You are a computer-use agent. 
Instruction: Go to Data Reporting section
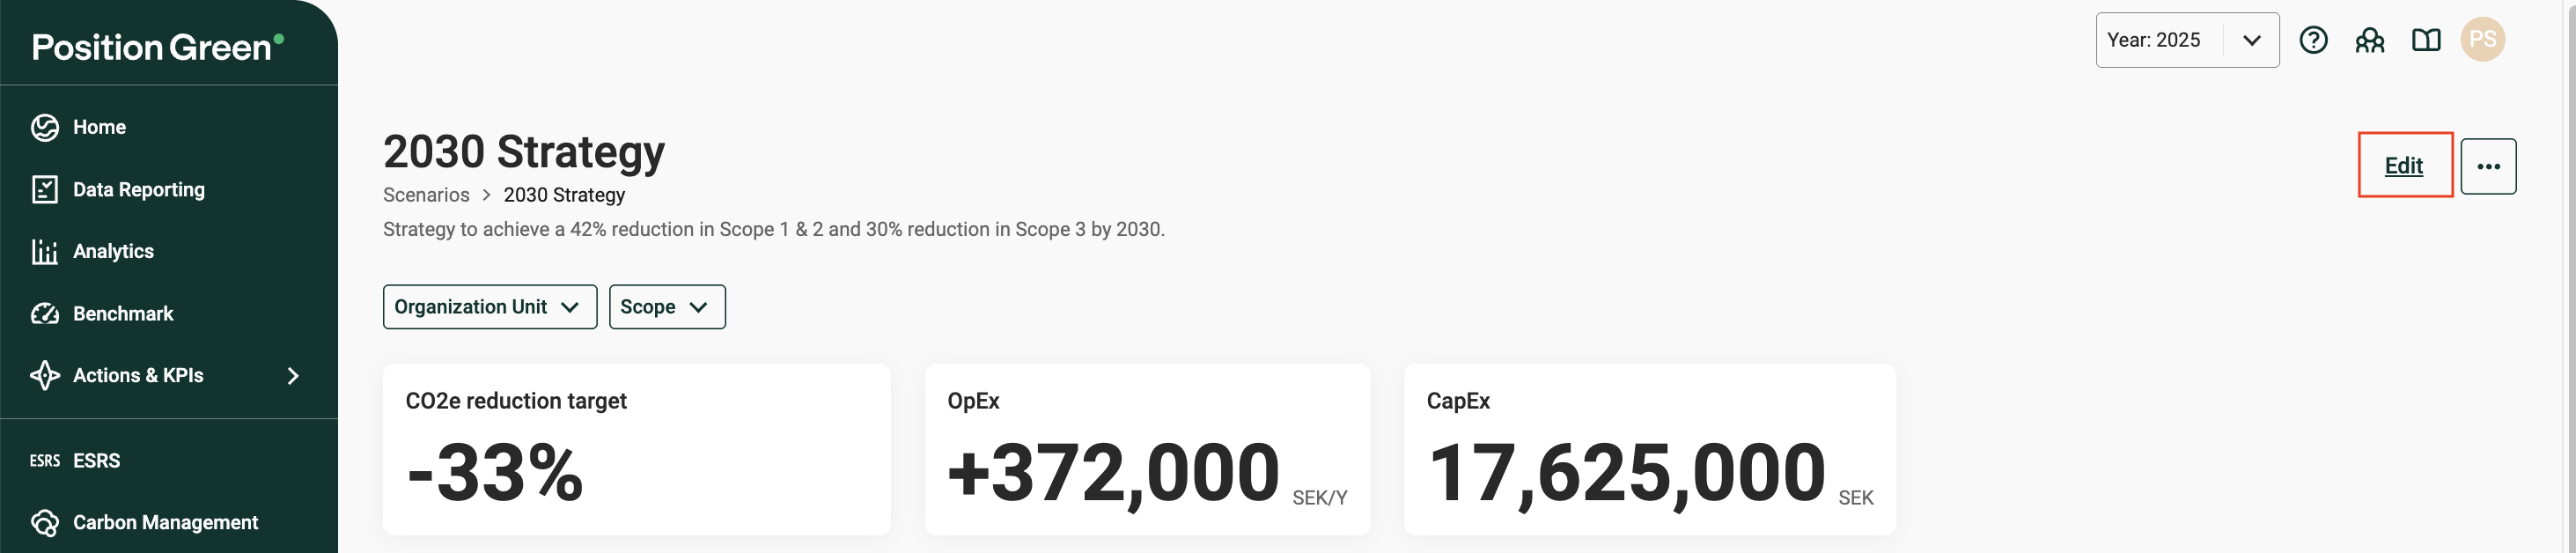[138, 190]
